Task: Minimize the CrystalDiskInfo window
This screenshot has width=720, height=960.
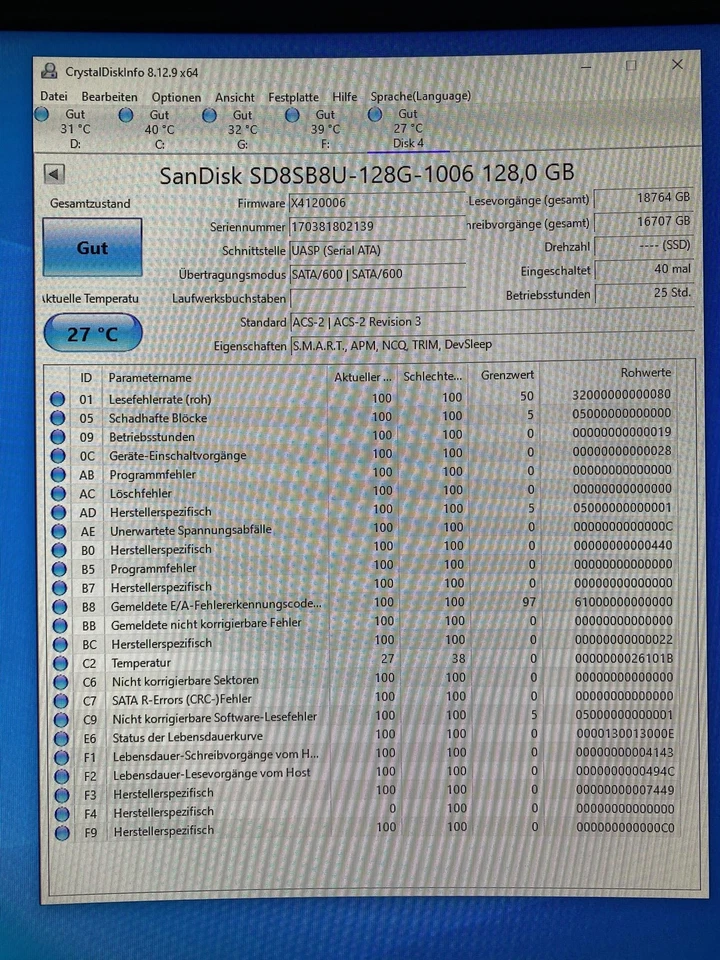Action: click(x=586, y=66)
